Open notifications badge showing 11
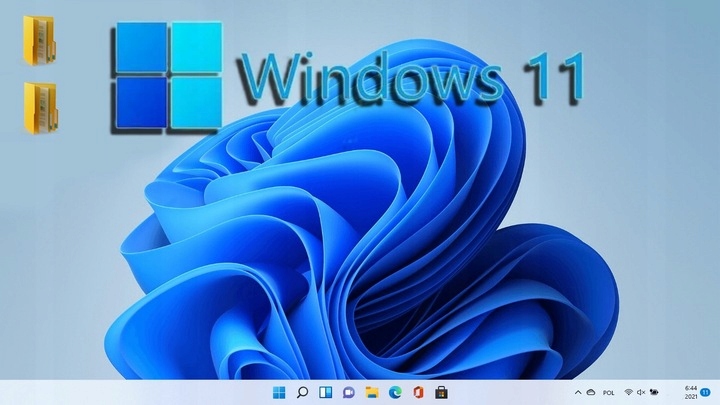 [706, 393]
